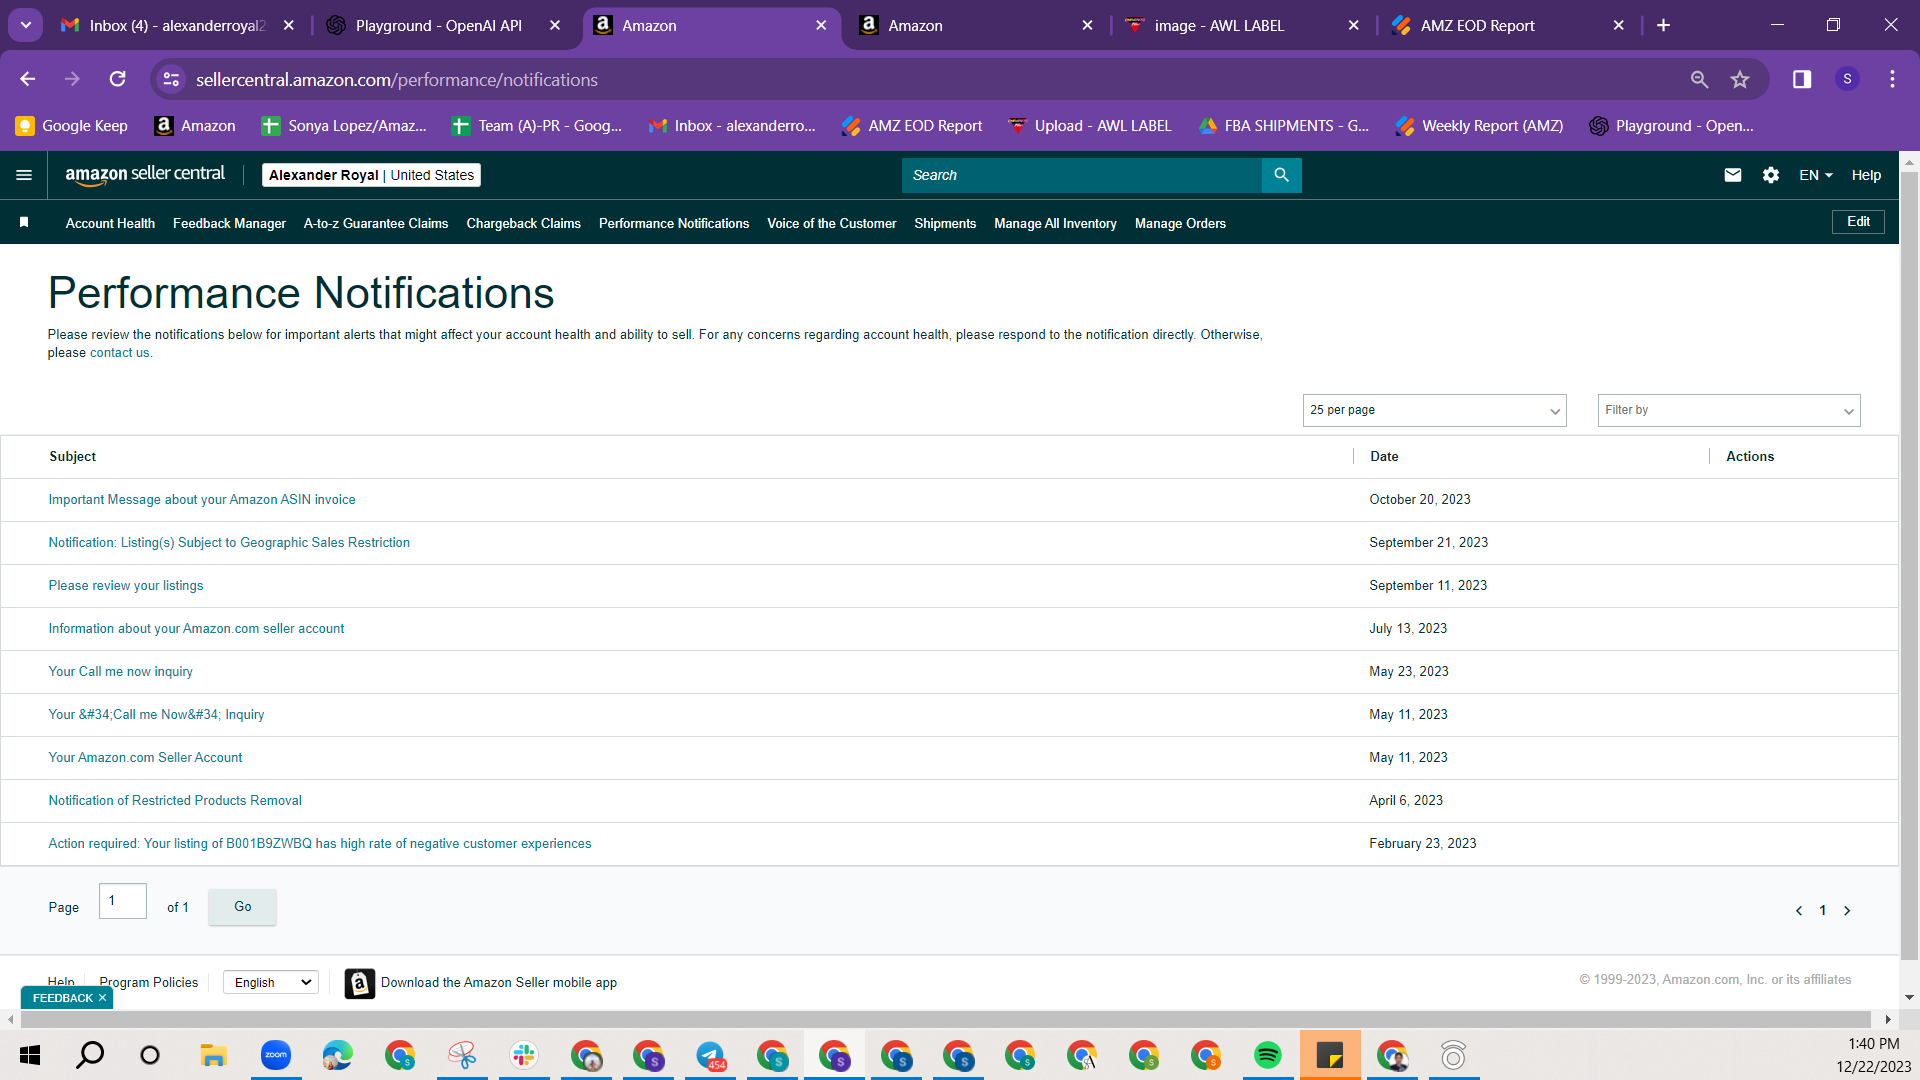
Task: Open the English footer language selector
Action: pos(271,983)
